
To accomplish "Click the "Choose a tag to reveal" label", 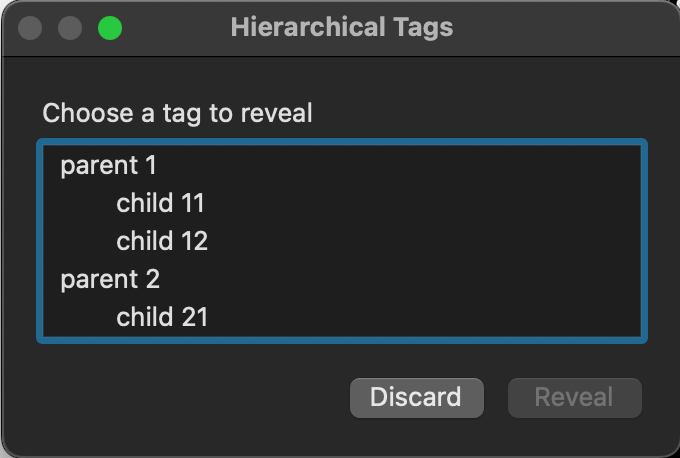I will click(x=177, y=112).
